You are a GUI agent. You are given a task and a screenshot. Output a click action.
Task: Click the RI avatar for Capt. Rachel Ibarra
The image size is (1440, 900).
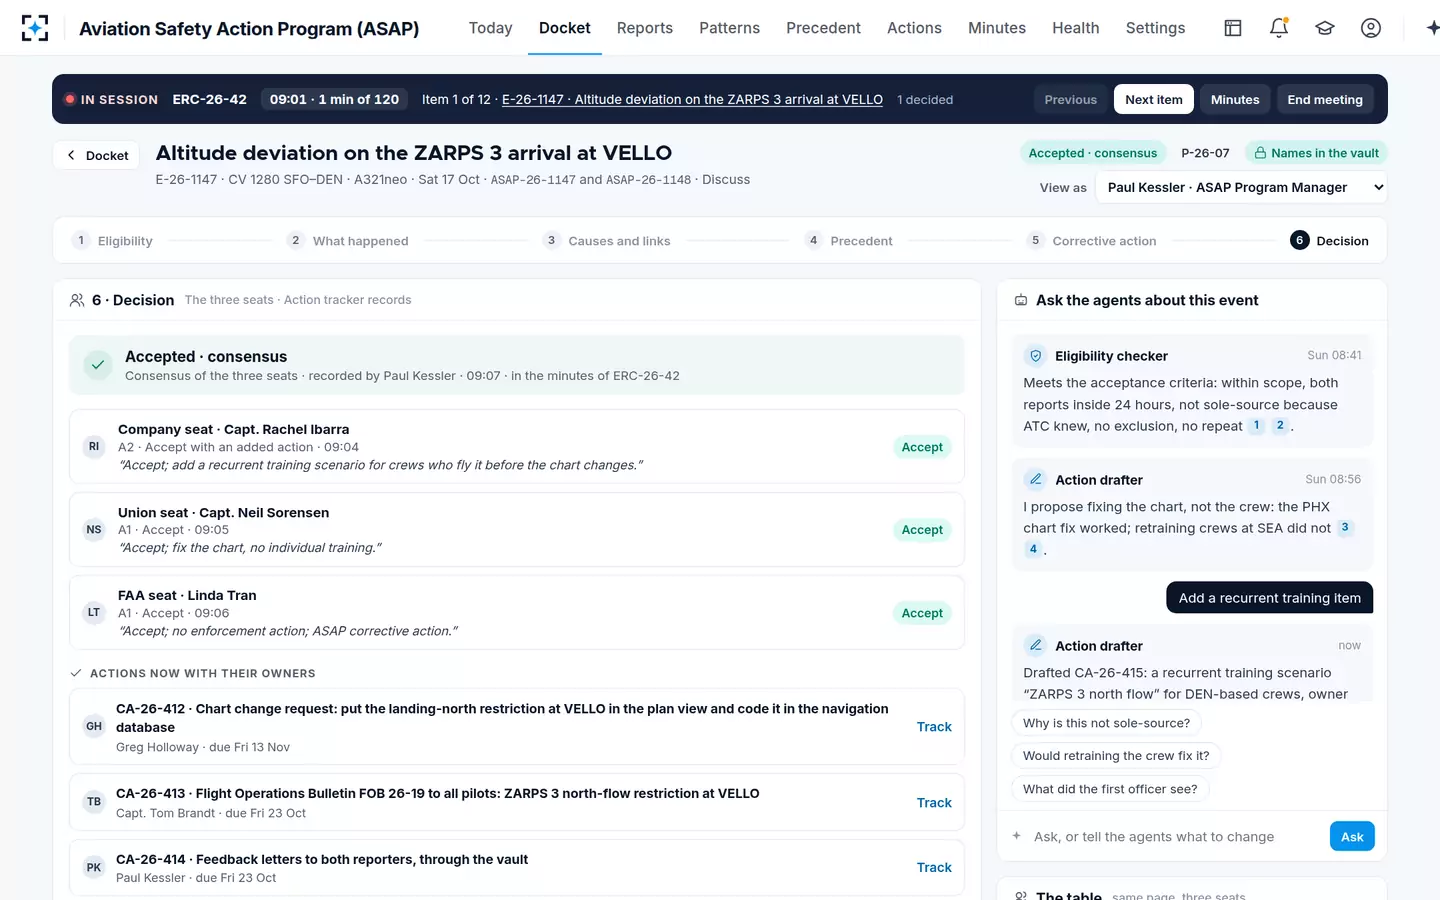tap(94, 447)
